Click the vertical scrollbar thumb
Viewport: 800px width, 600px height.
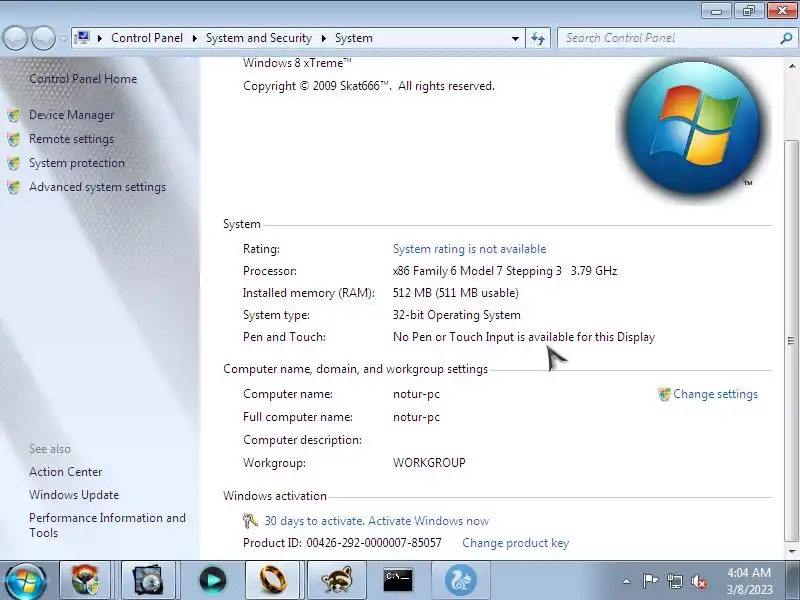791,340
